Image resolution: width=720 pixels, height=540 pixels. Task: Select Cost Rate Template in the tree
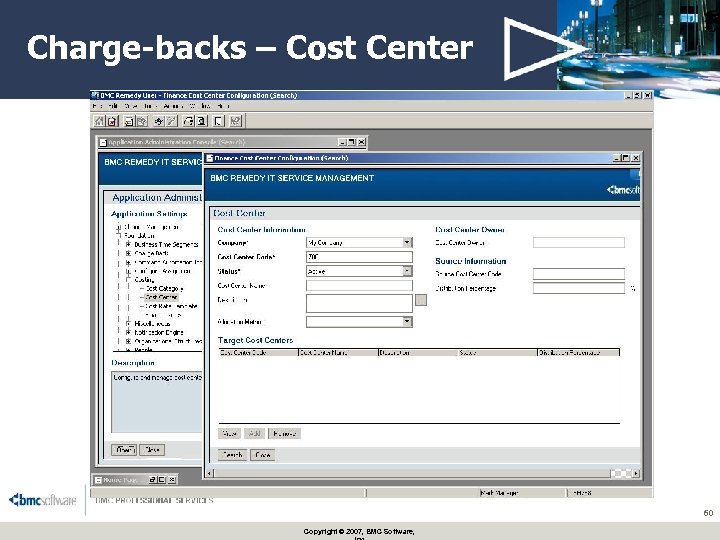click(x=171, y=306)
